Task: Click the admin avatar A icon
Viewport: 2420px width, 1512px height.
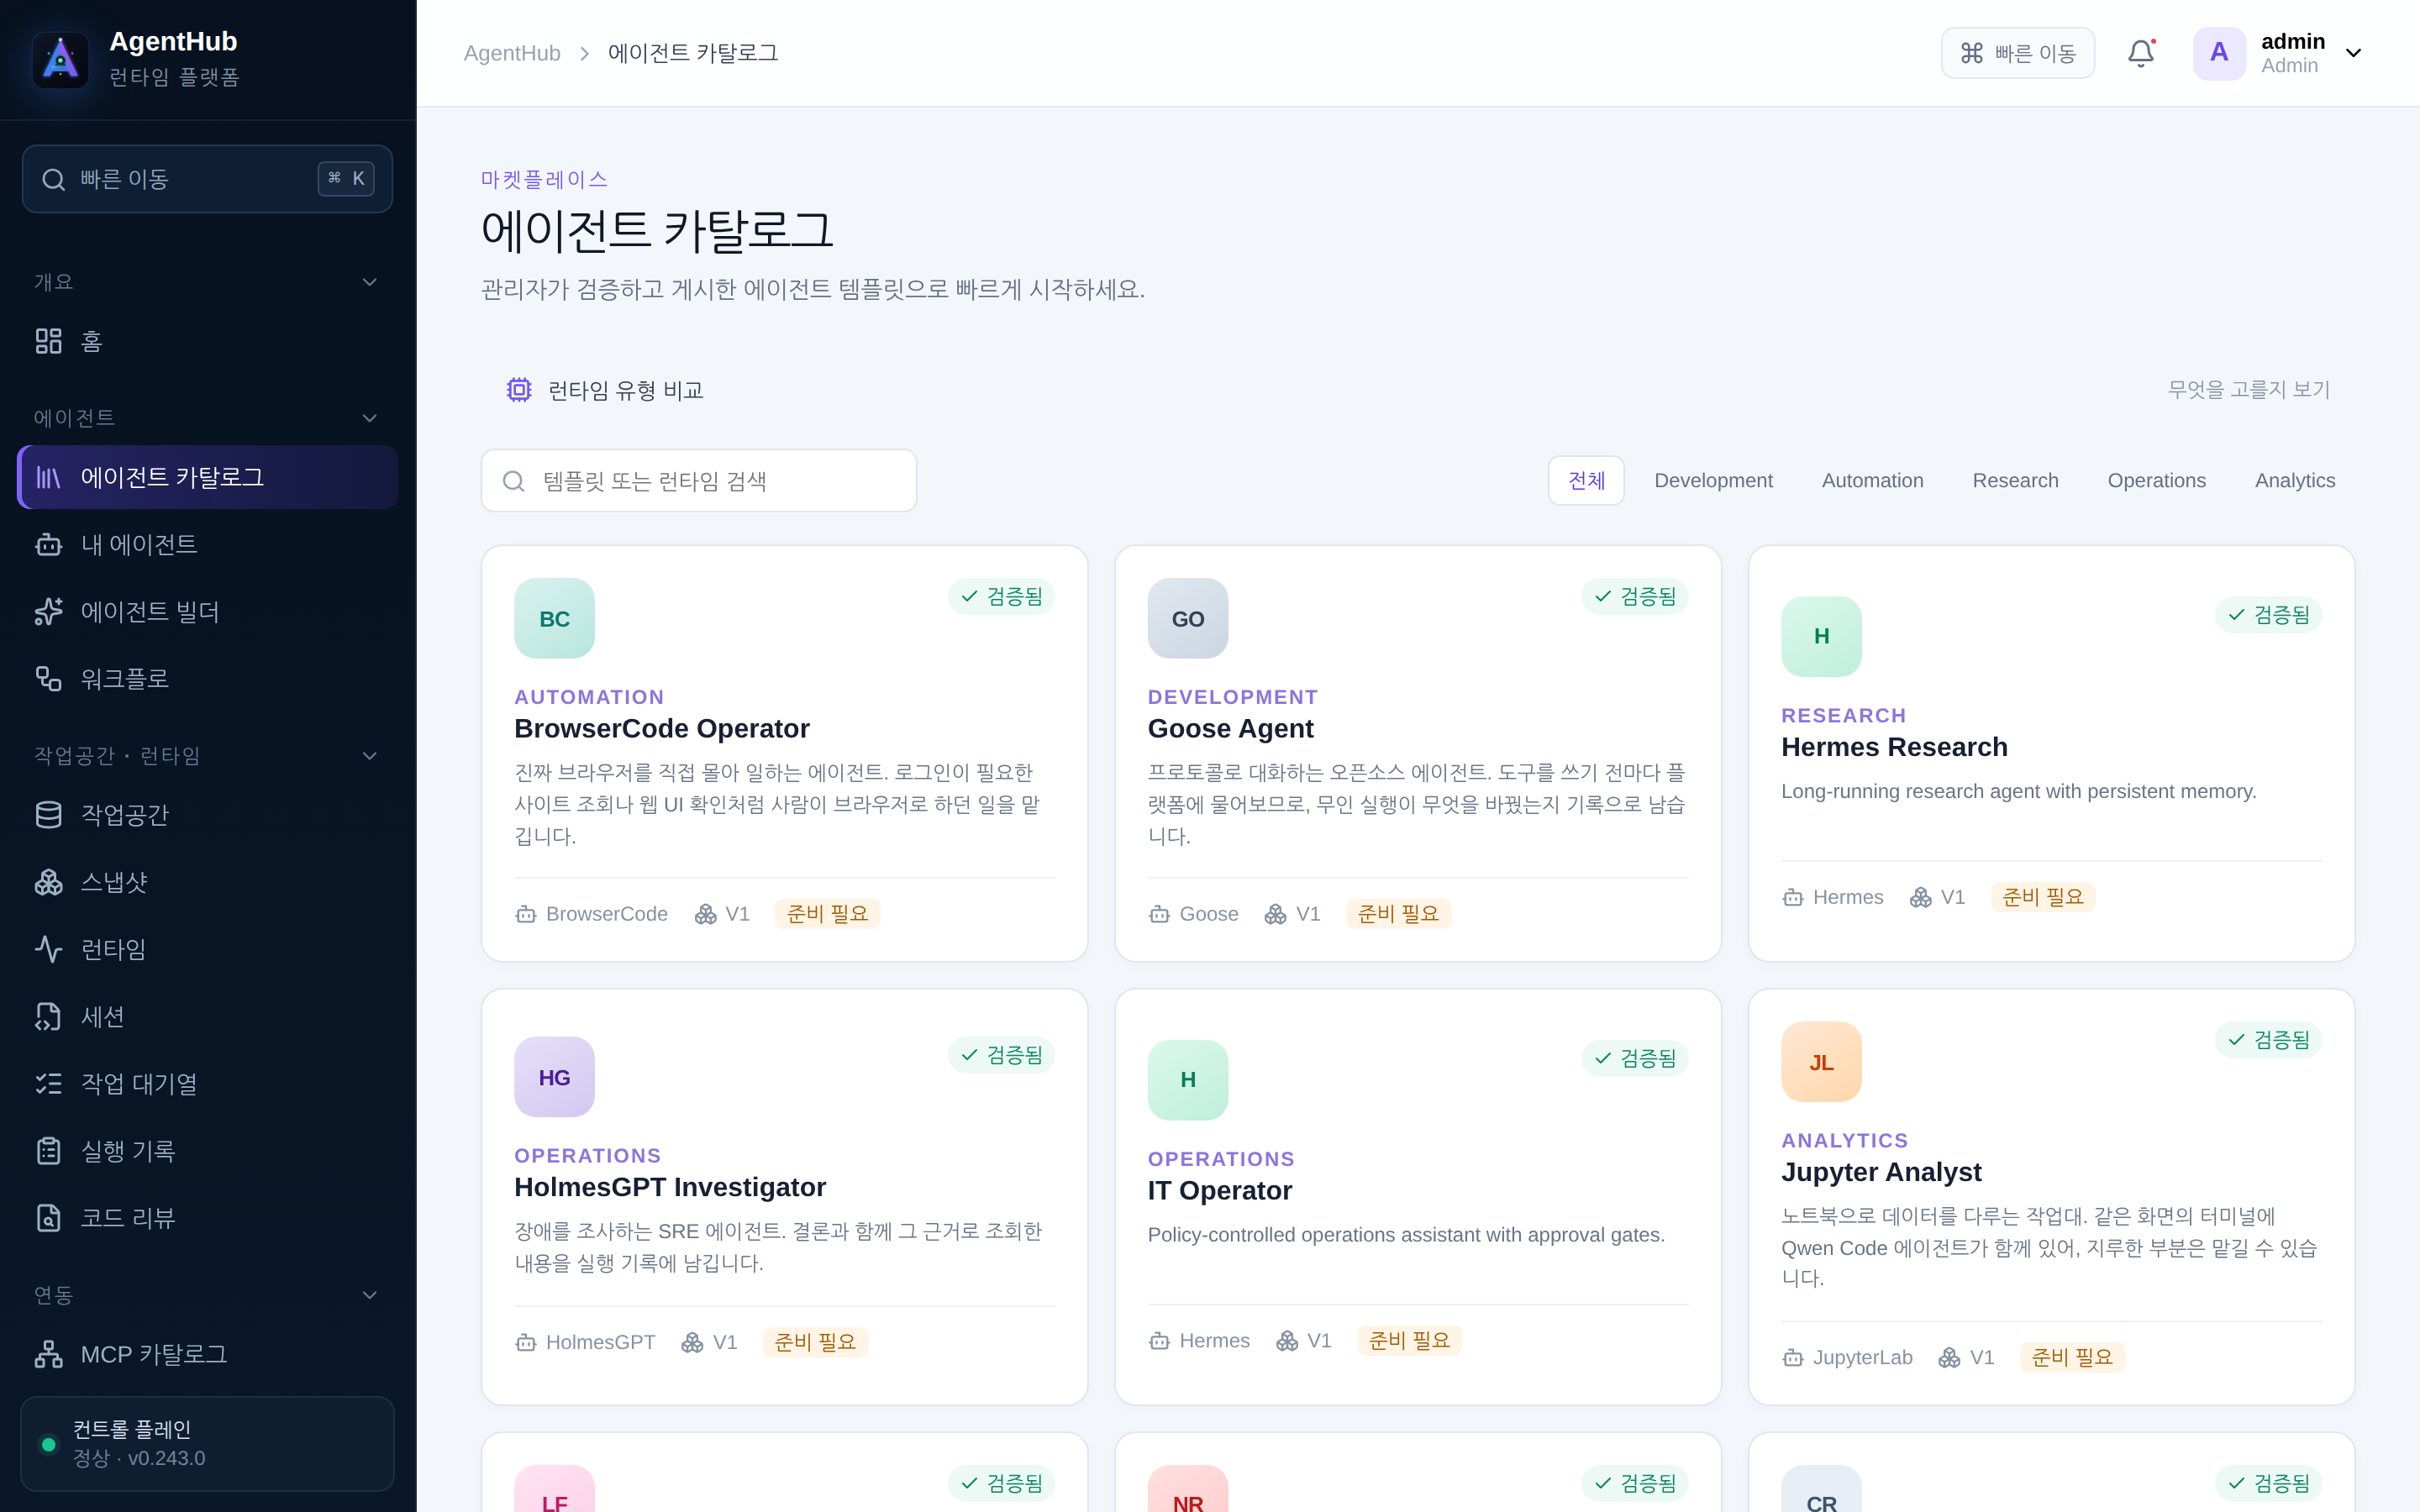Action: tap(2218, 53)
